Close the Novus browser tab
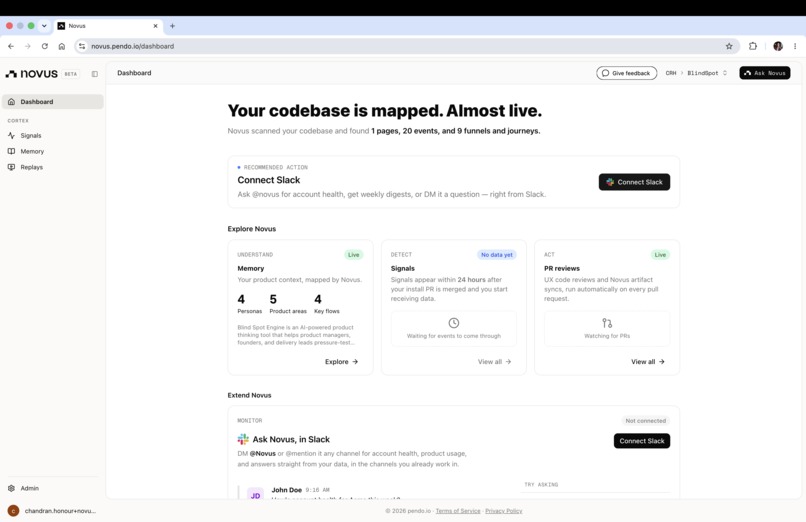 (x=155, y=26)
